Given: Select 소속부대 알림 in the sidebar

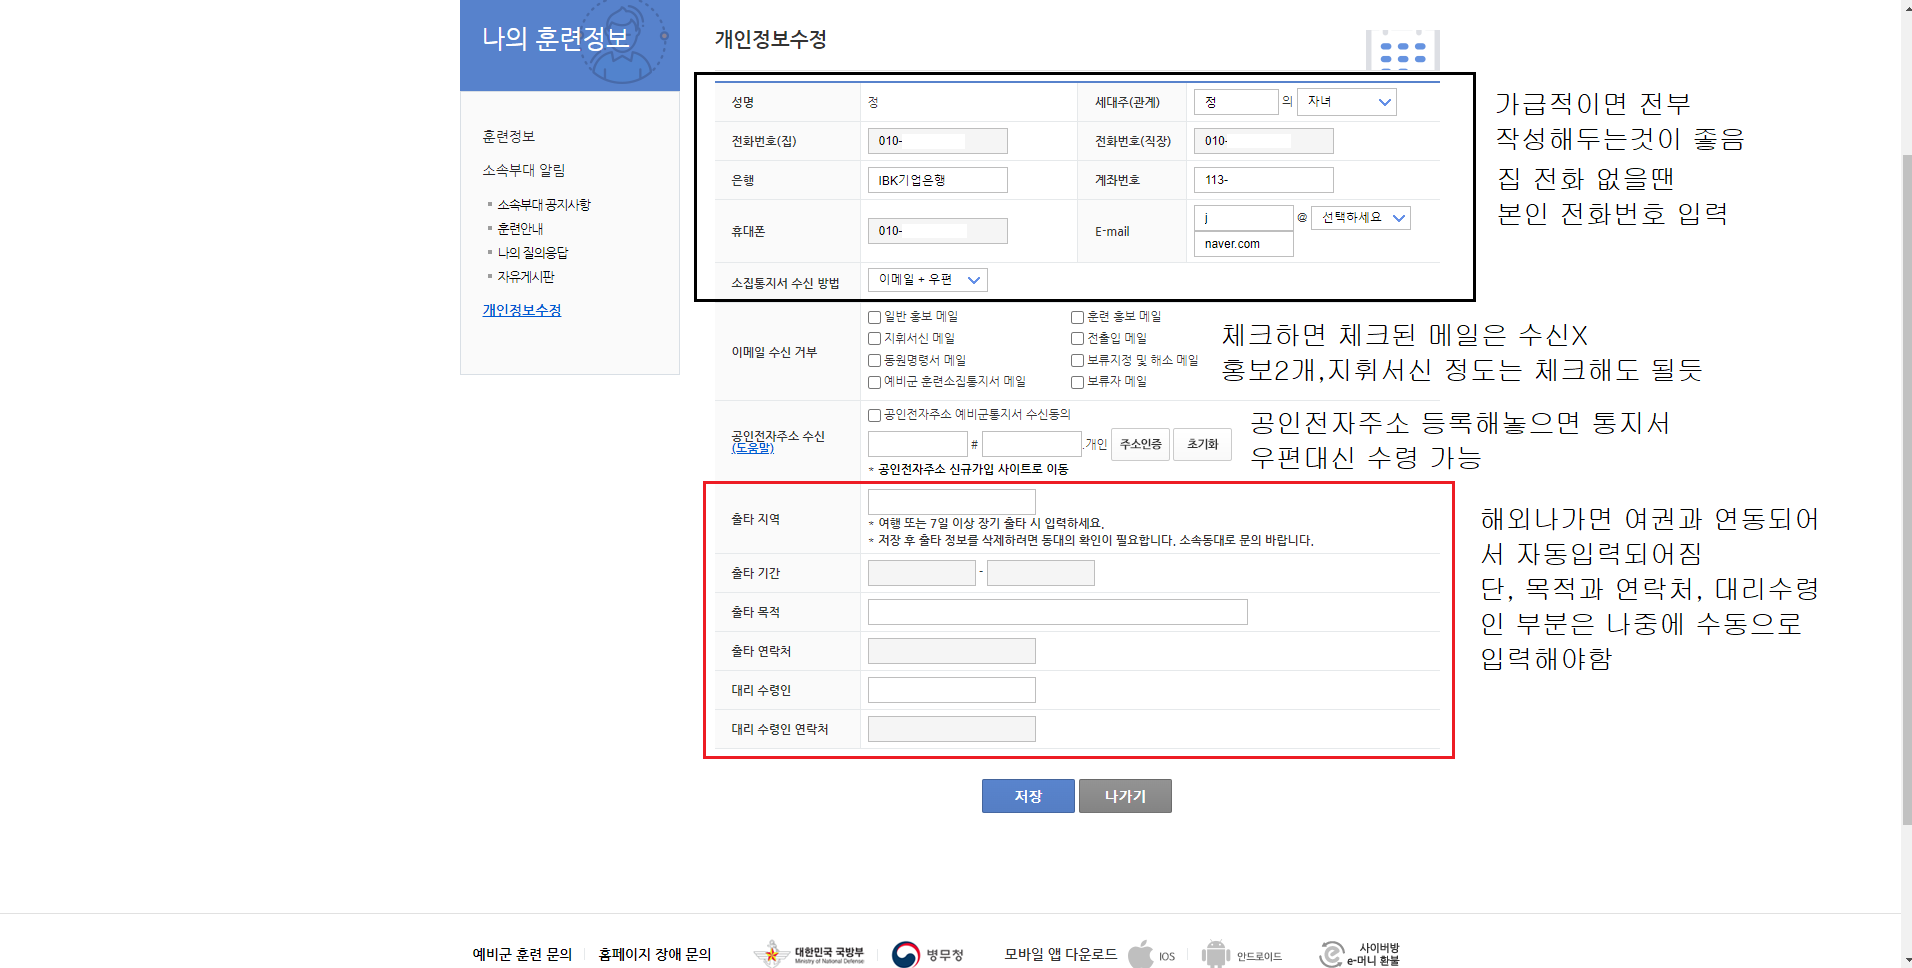Looking at the screenshot, I should pos(523,170).
